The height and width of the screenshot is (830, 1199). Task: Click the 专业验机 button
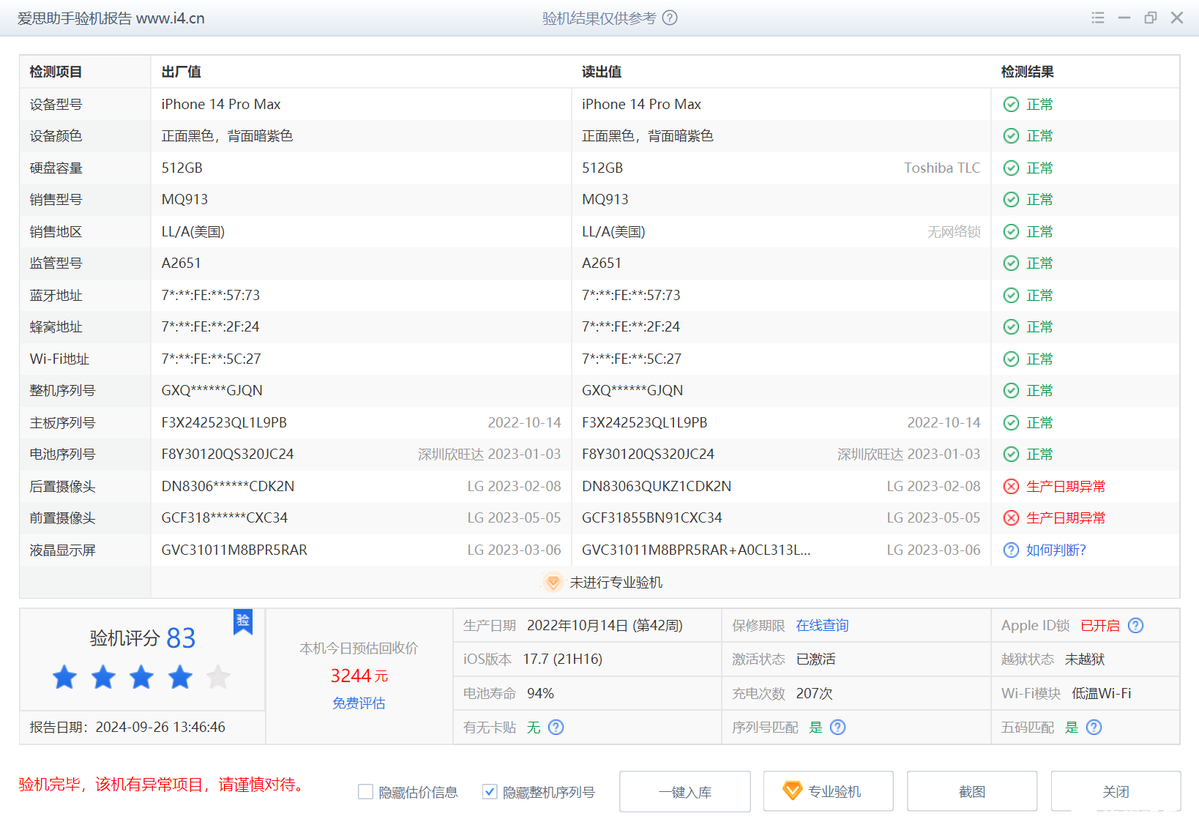(x=828, y=792)
